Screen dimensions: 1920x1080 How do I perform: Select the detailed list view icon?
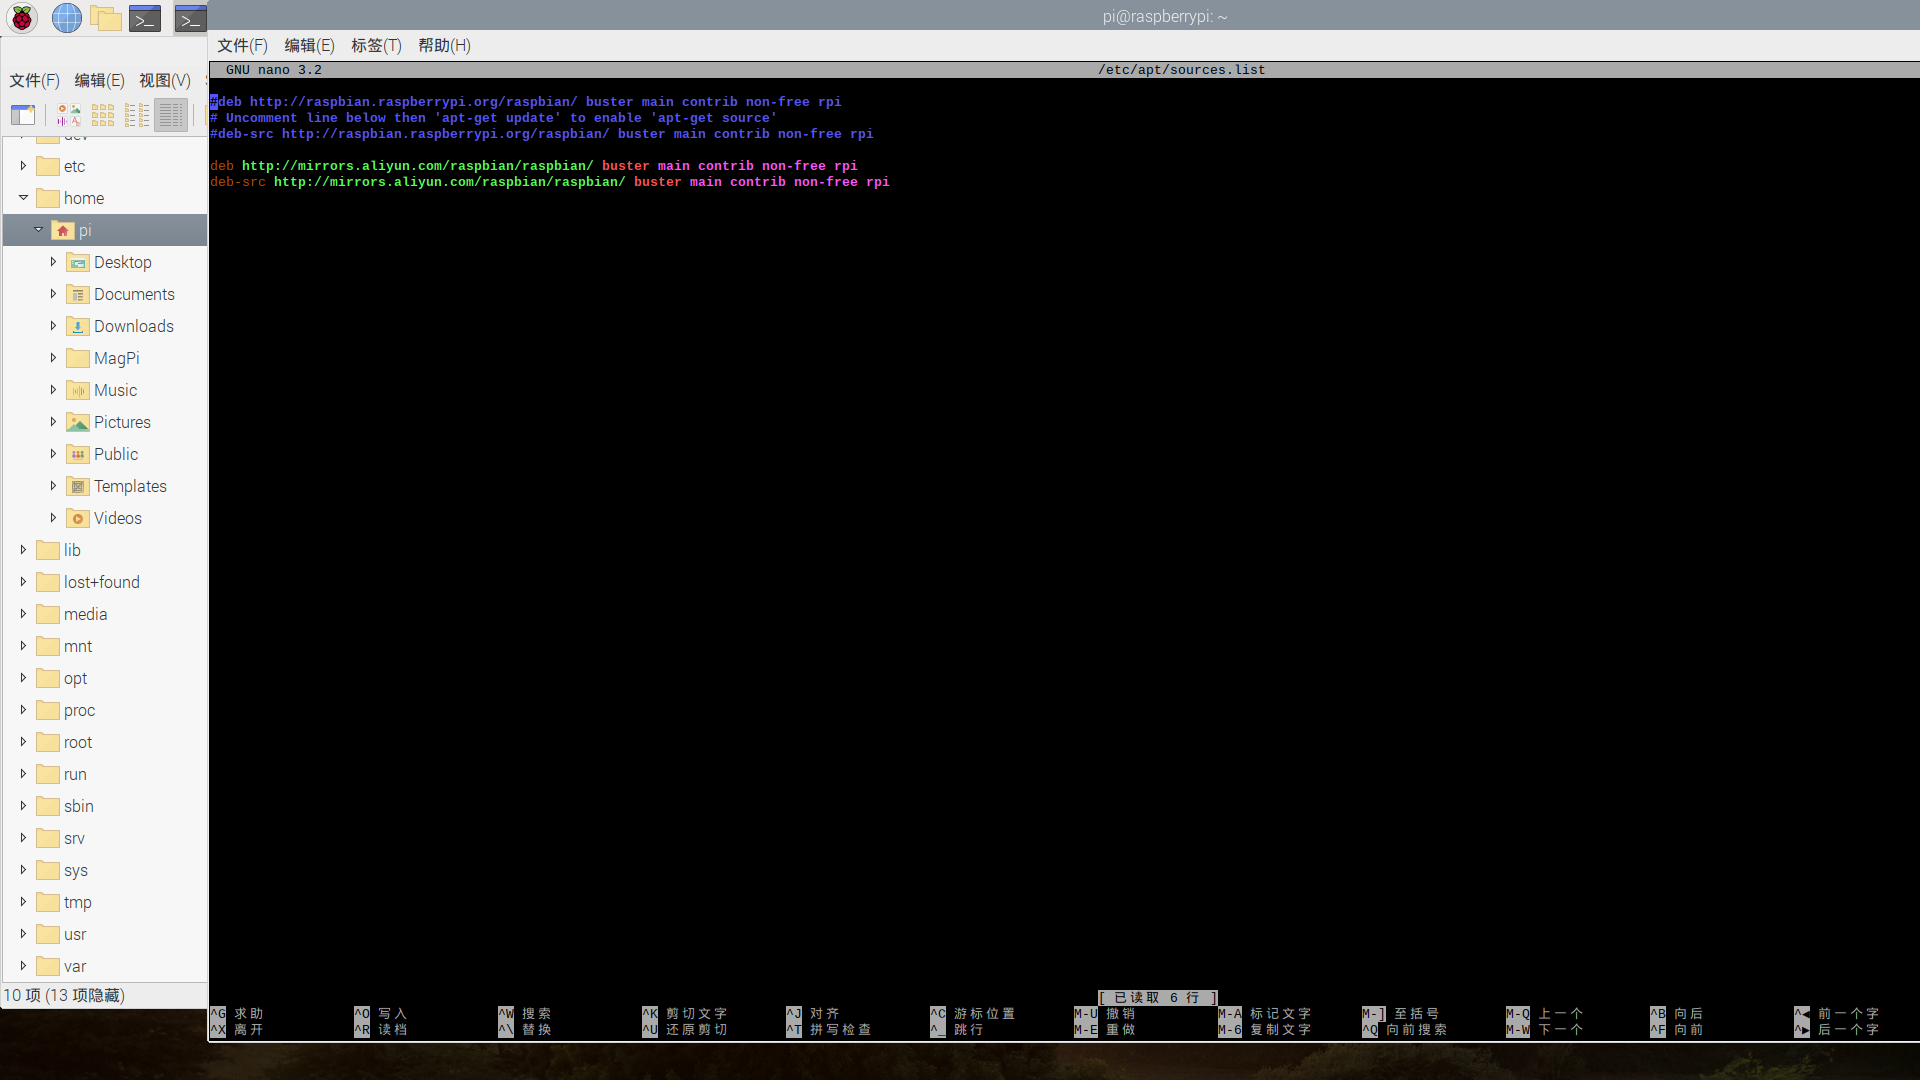pyautogui.click(x=171, y=115)
